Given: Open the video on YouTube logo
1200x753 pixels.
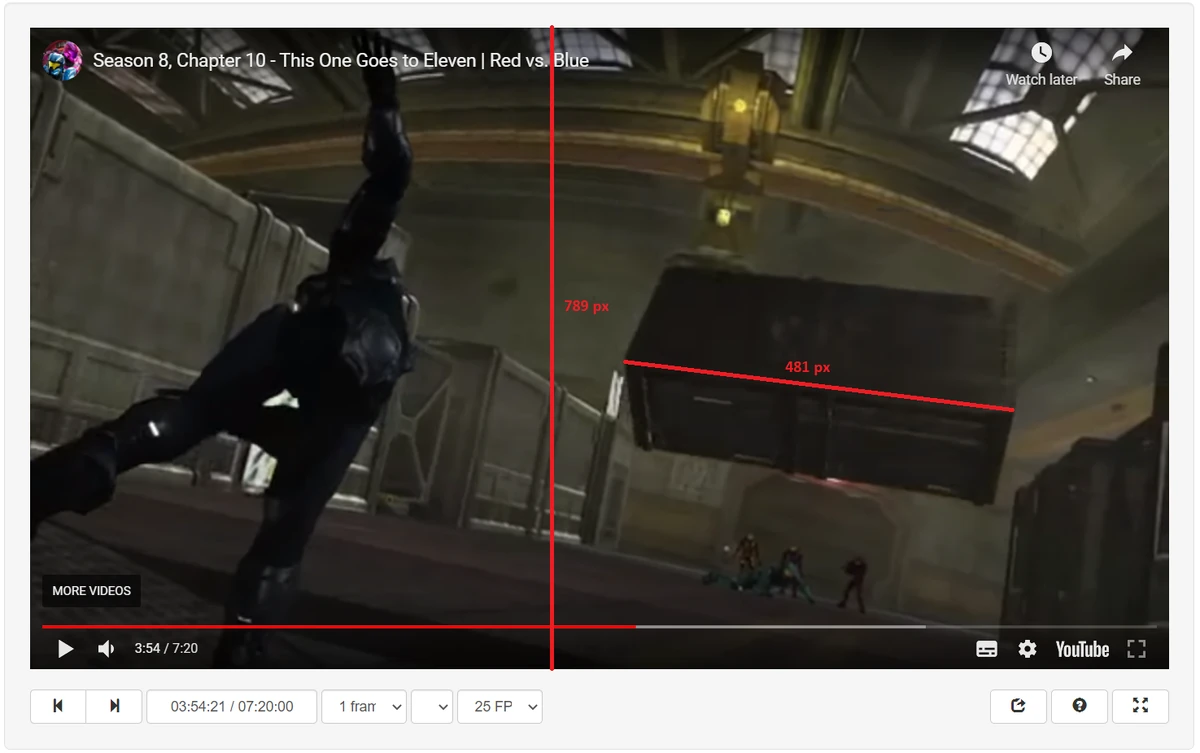Looking at the screenshot, I should (x=1082, y=649).
